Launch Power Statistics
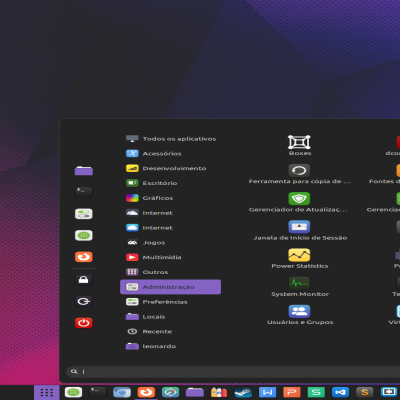Viewport: 400px width, 400px height. (x=299, y=259)
